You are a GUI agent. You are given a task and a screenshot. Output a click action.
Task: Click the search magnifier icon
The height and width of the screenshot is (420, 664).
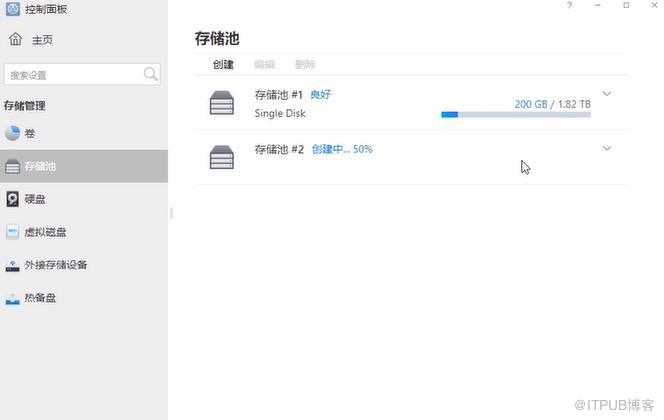coord(150,74)
